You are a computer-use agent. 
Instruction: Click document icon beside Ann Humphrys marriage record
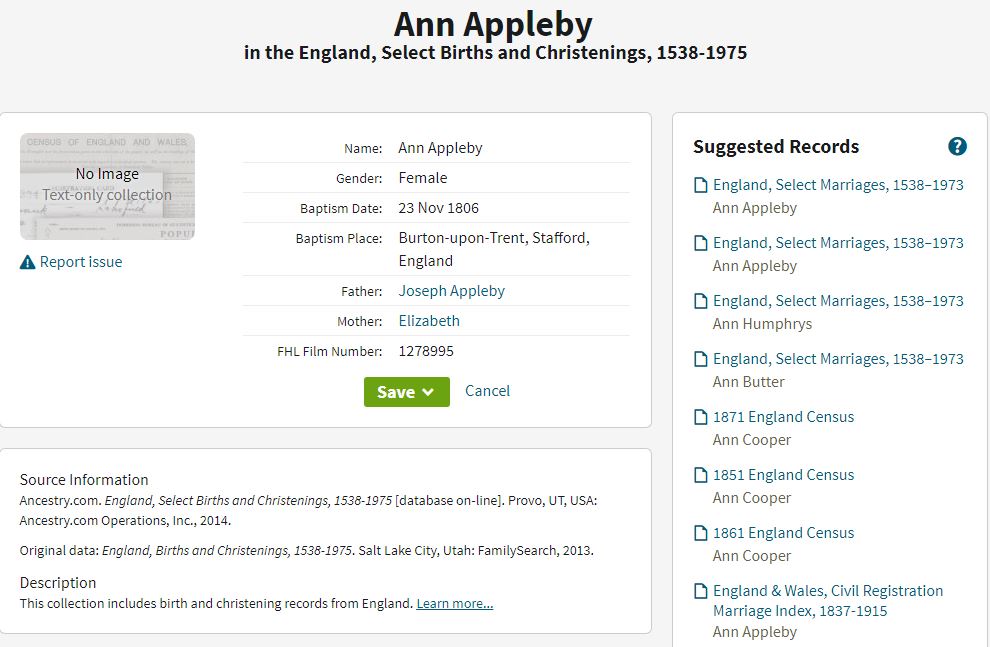click(700, 301)
